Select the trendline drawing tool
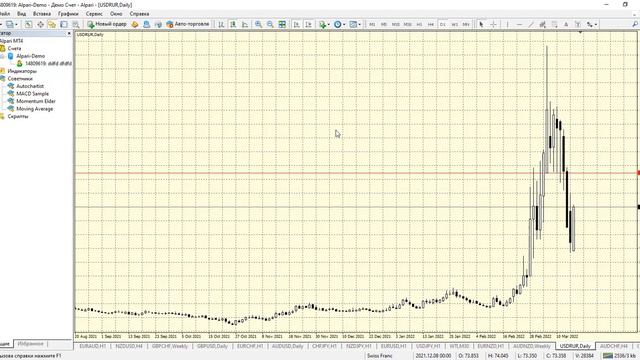Viewport: 640px width, 360px height. click(x=531, y=24)
